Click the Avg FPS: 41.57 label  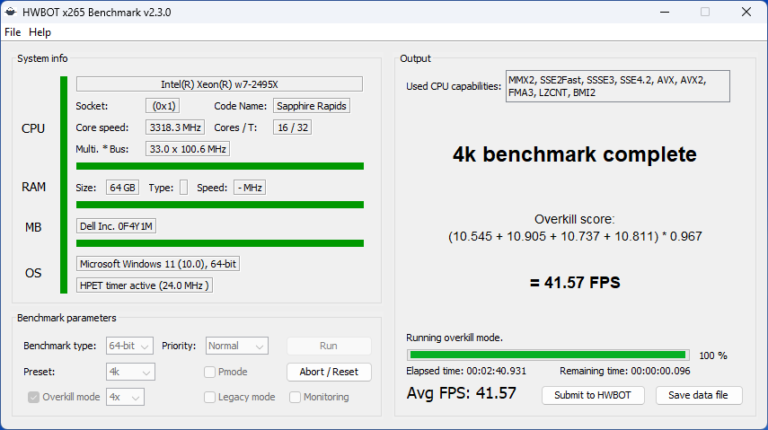461,393
